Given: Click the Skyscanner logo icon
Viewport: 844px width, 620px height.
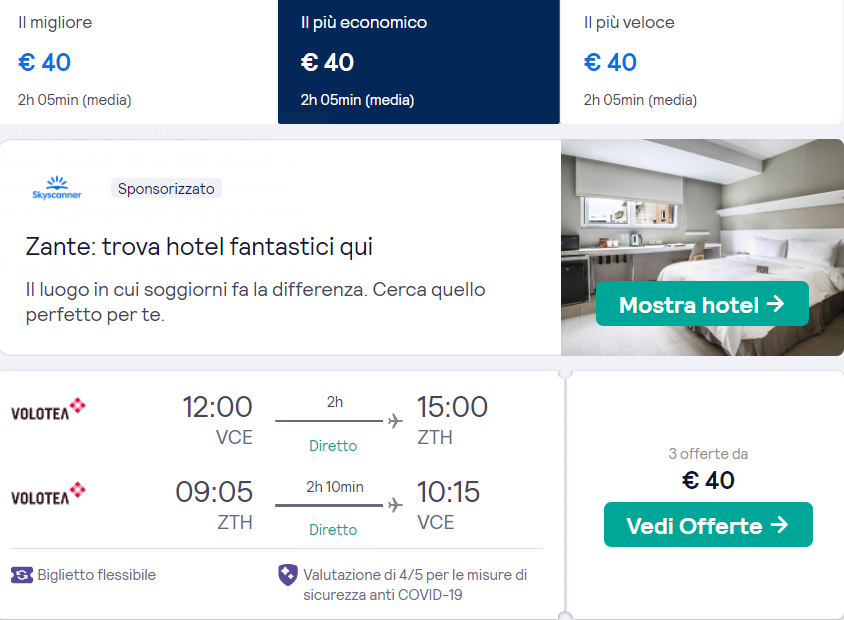Looking at the screenshot, I should (x=56, y=188).
